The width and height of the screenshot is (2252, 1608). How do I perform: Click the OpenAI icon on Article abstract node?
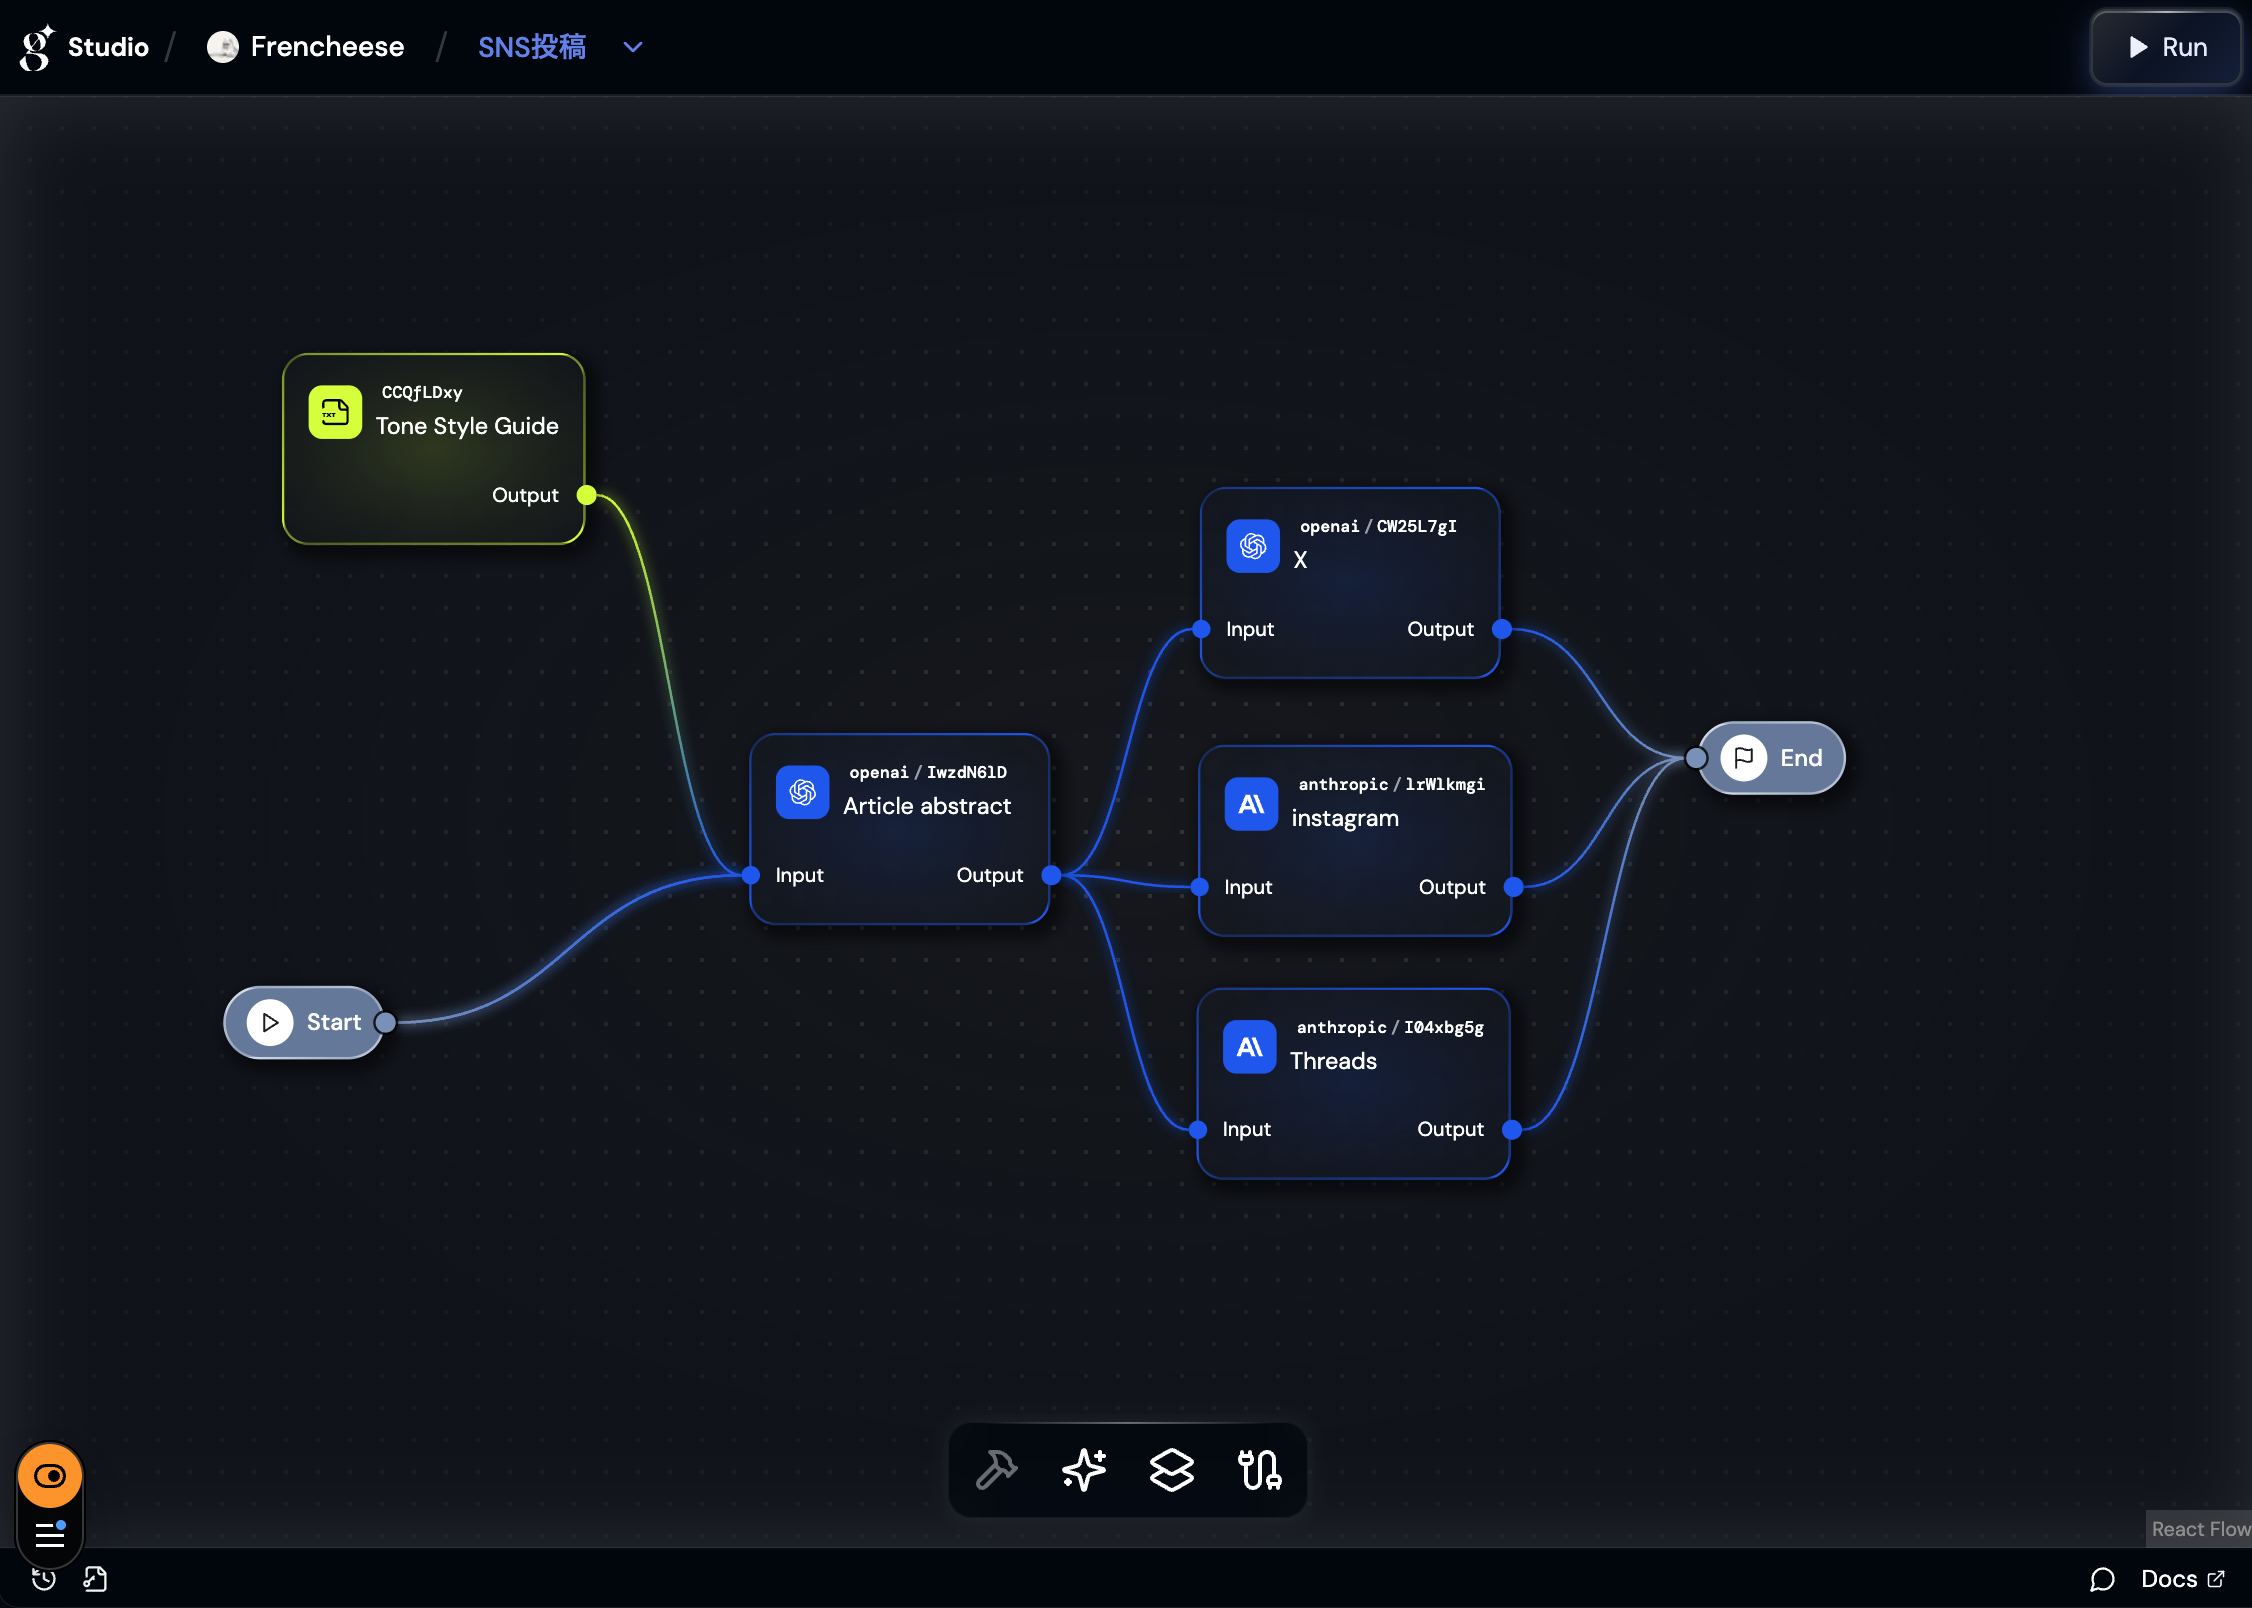click(x=802, y=792)
